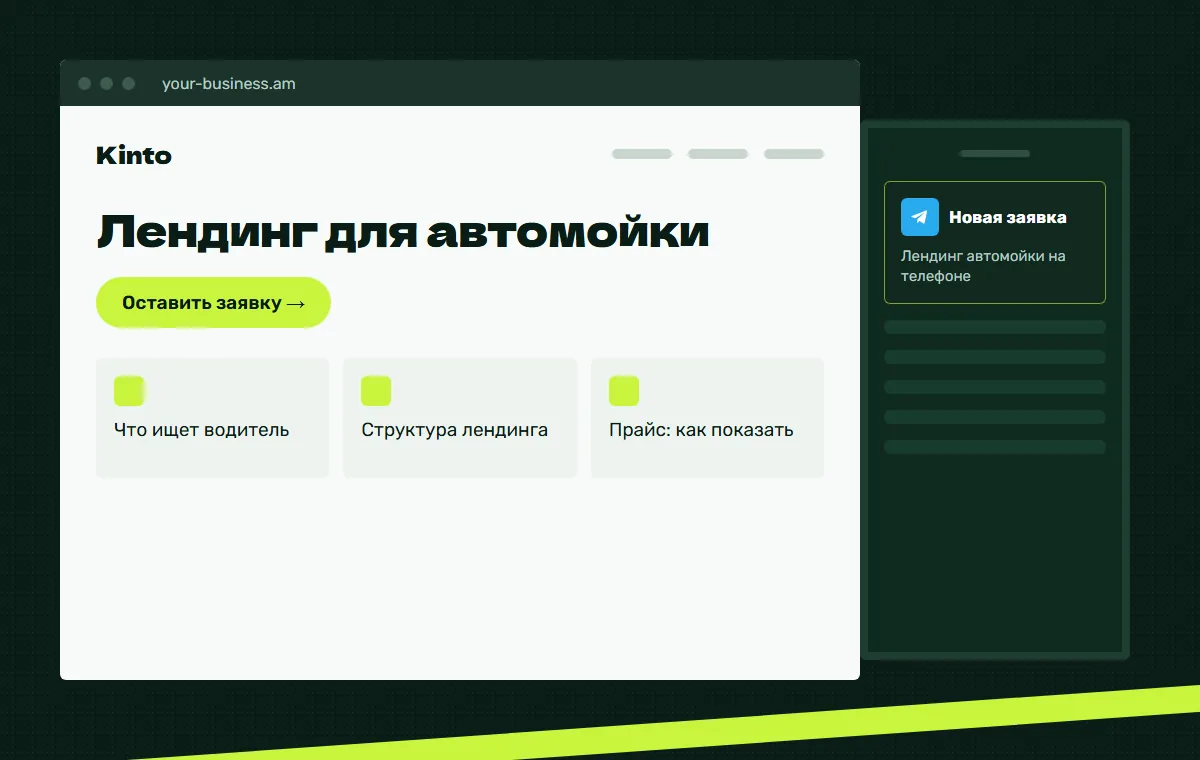1200x760 pixels.
Task: Click the icon in 'Прайс: как показать' card
Action: pyautogui.click(x=624, y=391)
